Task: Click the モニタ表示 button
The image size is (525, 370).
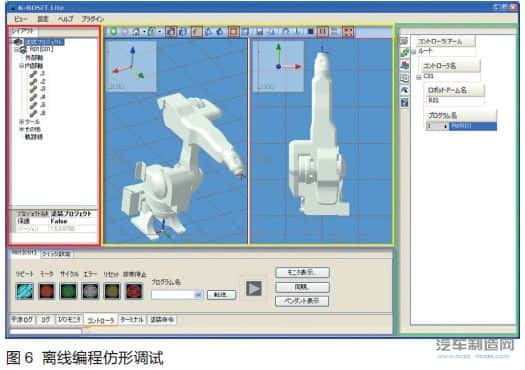Action: [302, 272]
